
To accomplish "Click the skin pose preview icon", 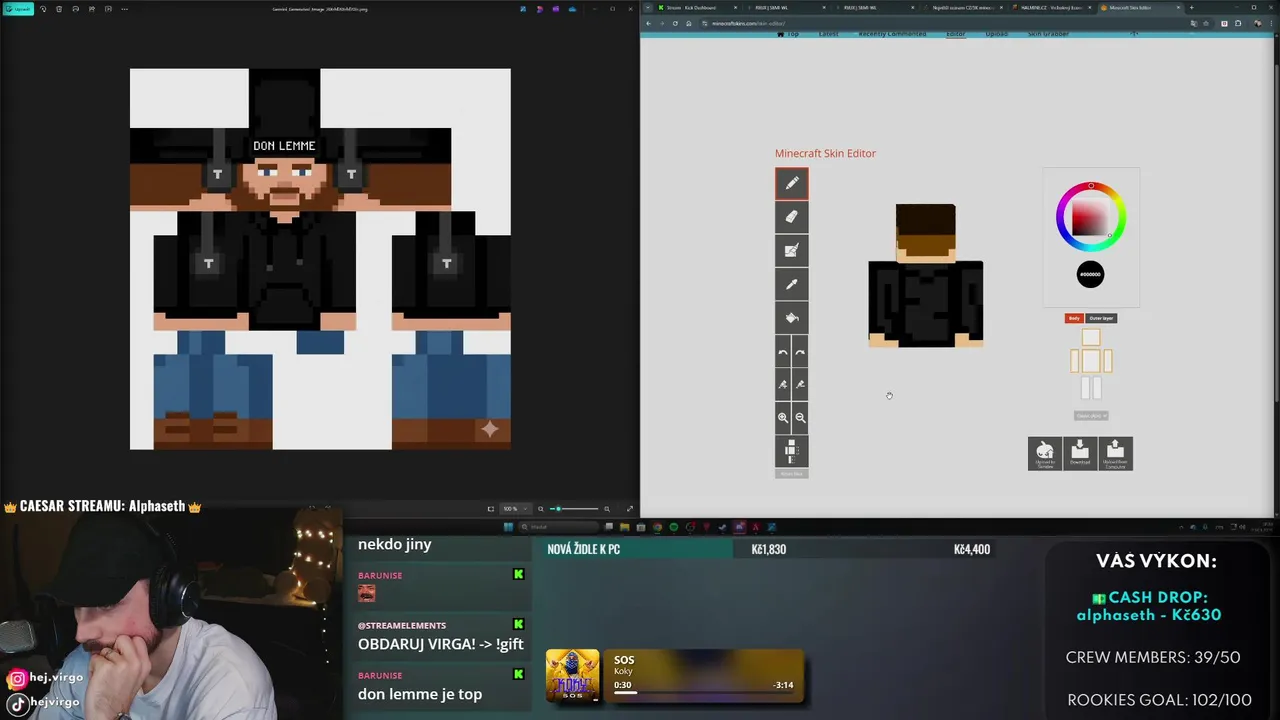I will 791,451.
